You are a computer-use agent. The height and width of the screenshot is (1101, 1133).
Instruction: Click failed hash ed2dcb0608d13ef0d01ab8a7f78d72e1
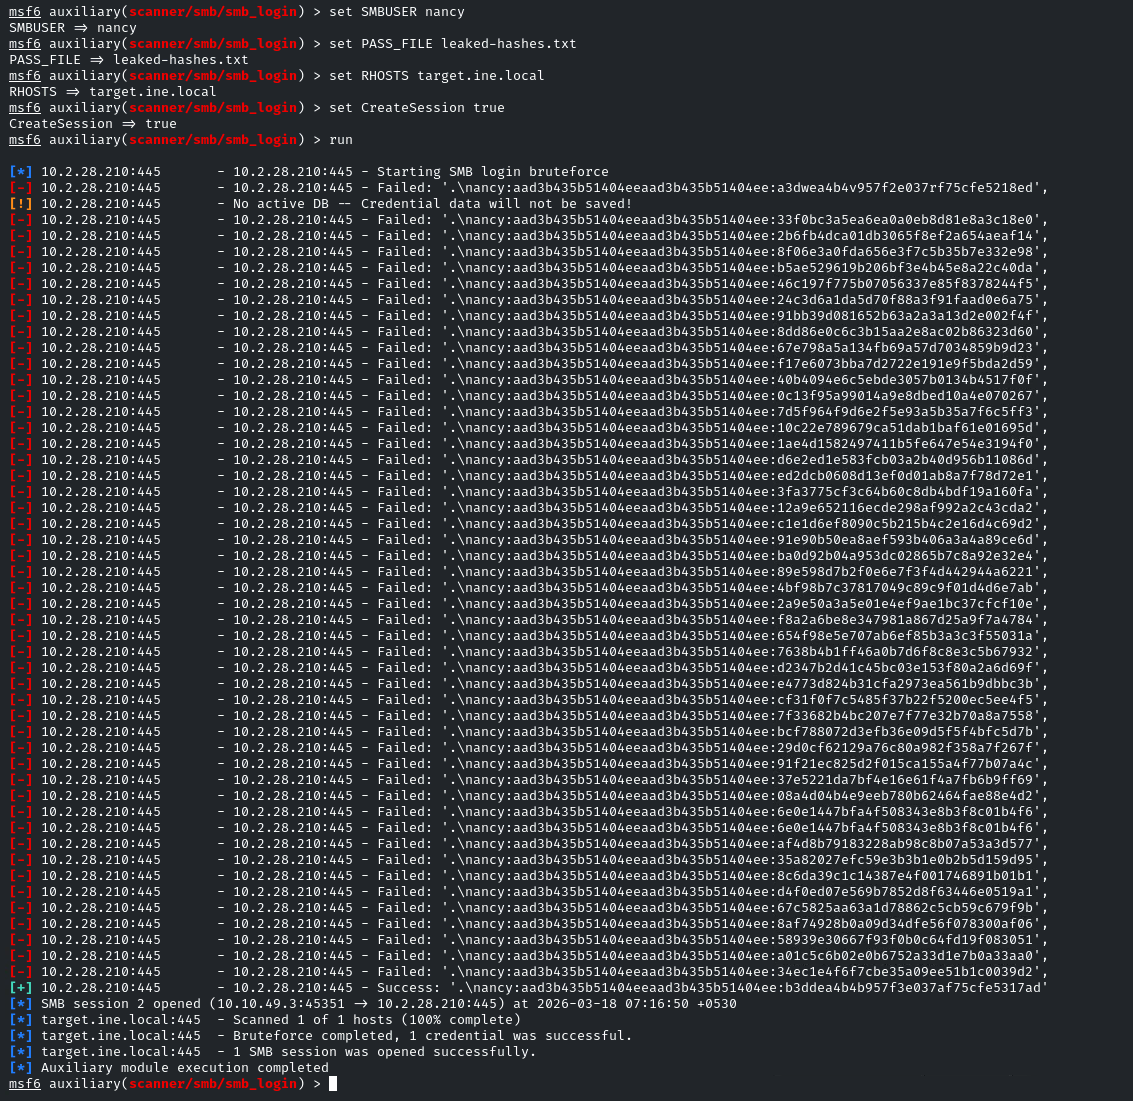[905, 475]
